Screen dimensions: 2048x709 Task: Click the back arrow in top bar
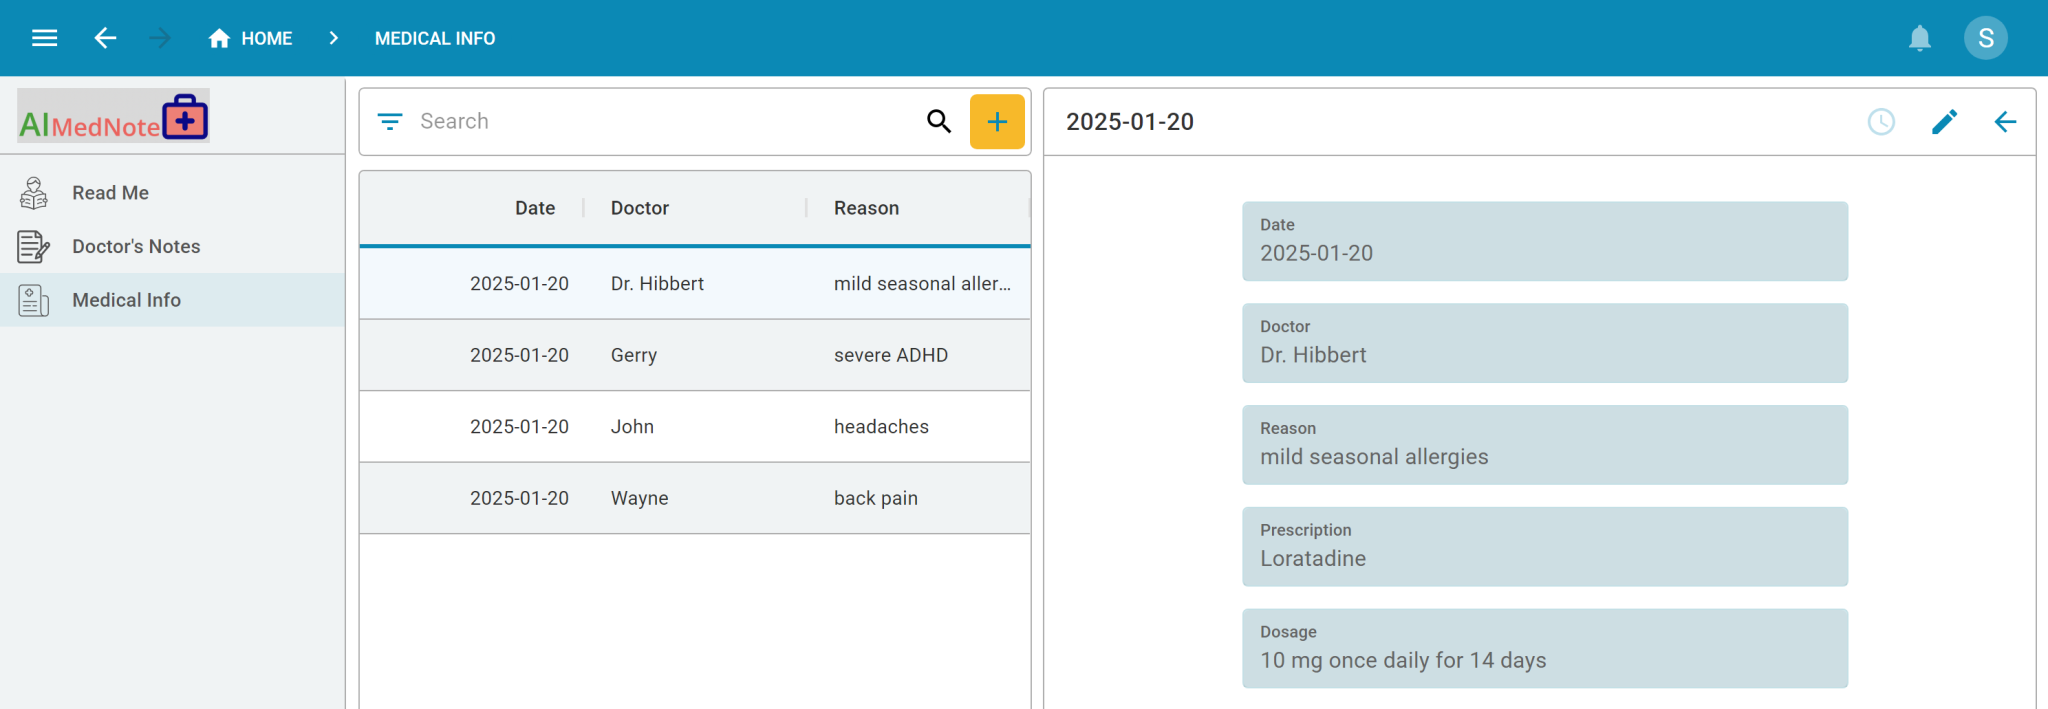pos(105,38)
